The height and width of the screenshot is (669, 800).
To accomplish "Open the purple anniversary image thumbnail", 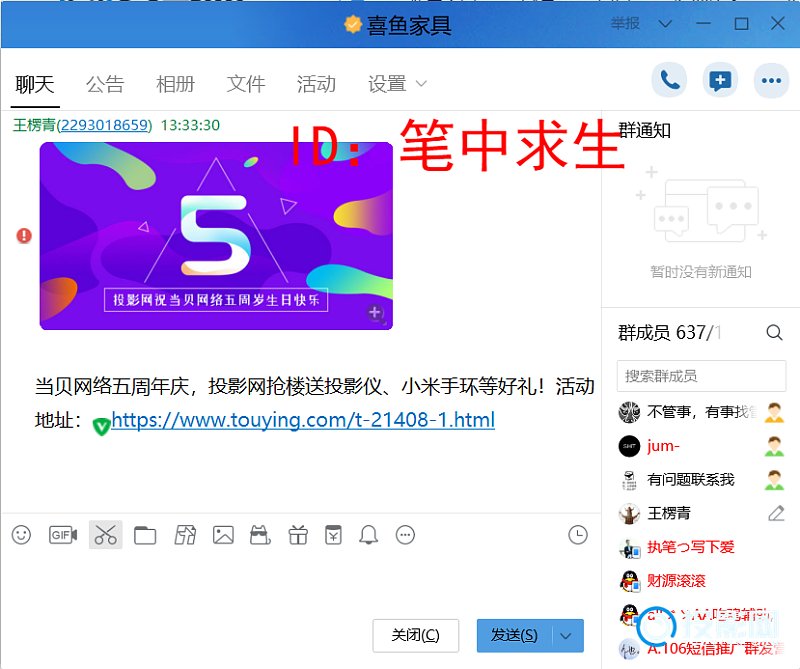I will pos(216,236).
